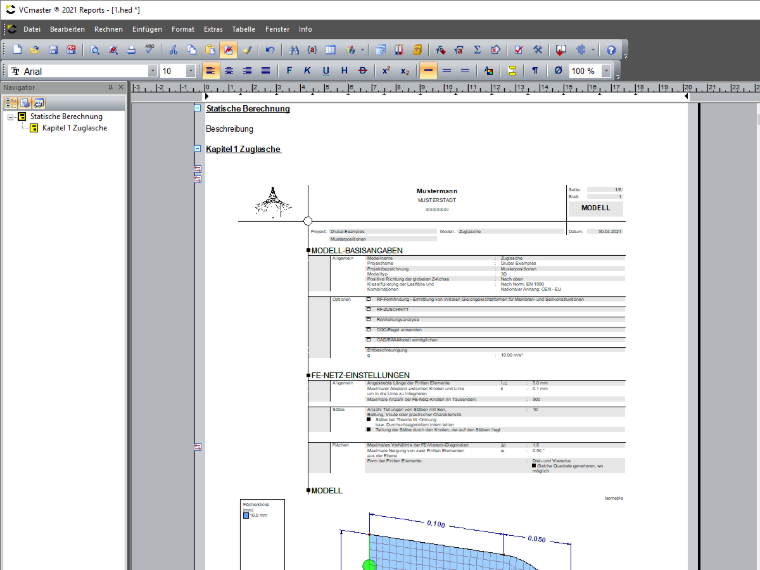Image resolution: width=760 pixels, height=570 pixels.
Task: Select Kapitel 1 Zuglasche in navigator
Action: 75,128
